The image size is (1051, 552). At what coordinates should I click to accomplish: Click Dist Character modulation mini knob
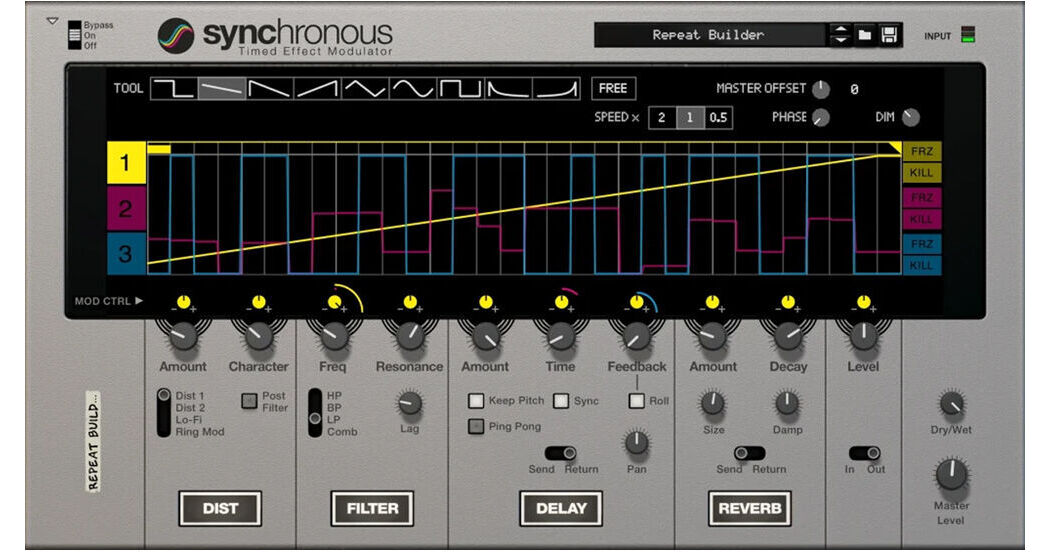(x=259, y=302)
